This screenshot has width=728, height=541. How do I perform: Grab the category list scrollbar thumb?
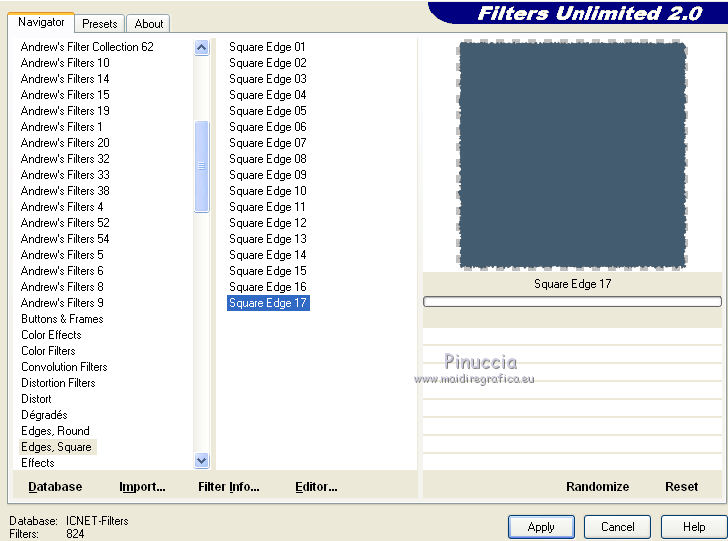coord(202,166)
